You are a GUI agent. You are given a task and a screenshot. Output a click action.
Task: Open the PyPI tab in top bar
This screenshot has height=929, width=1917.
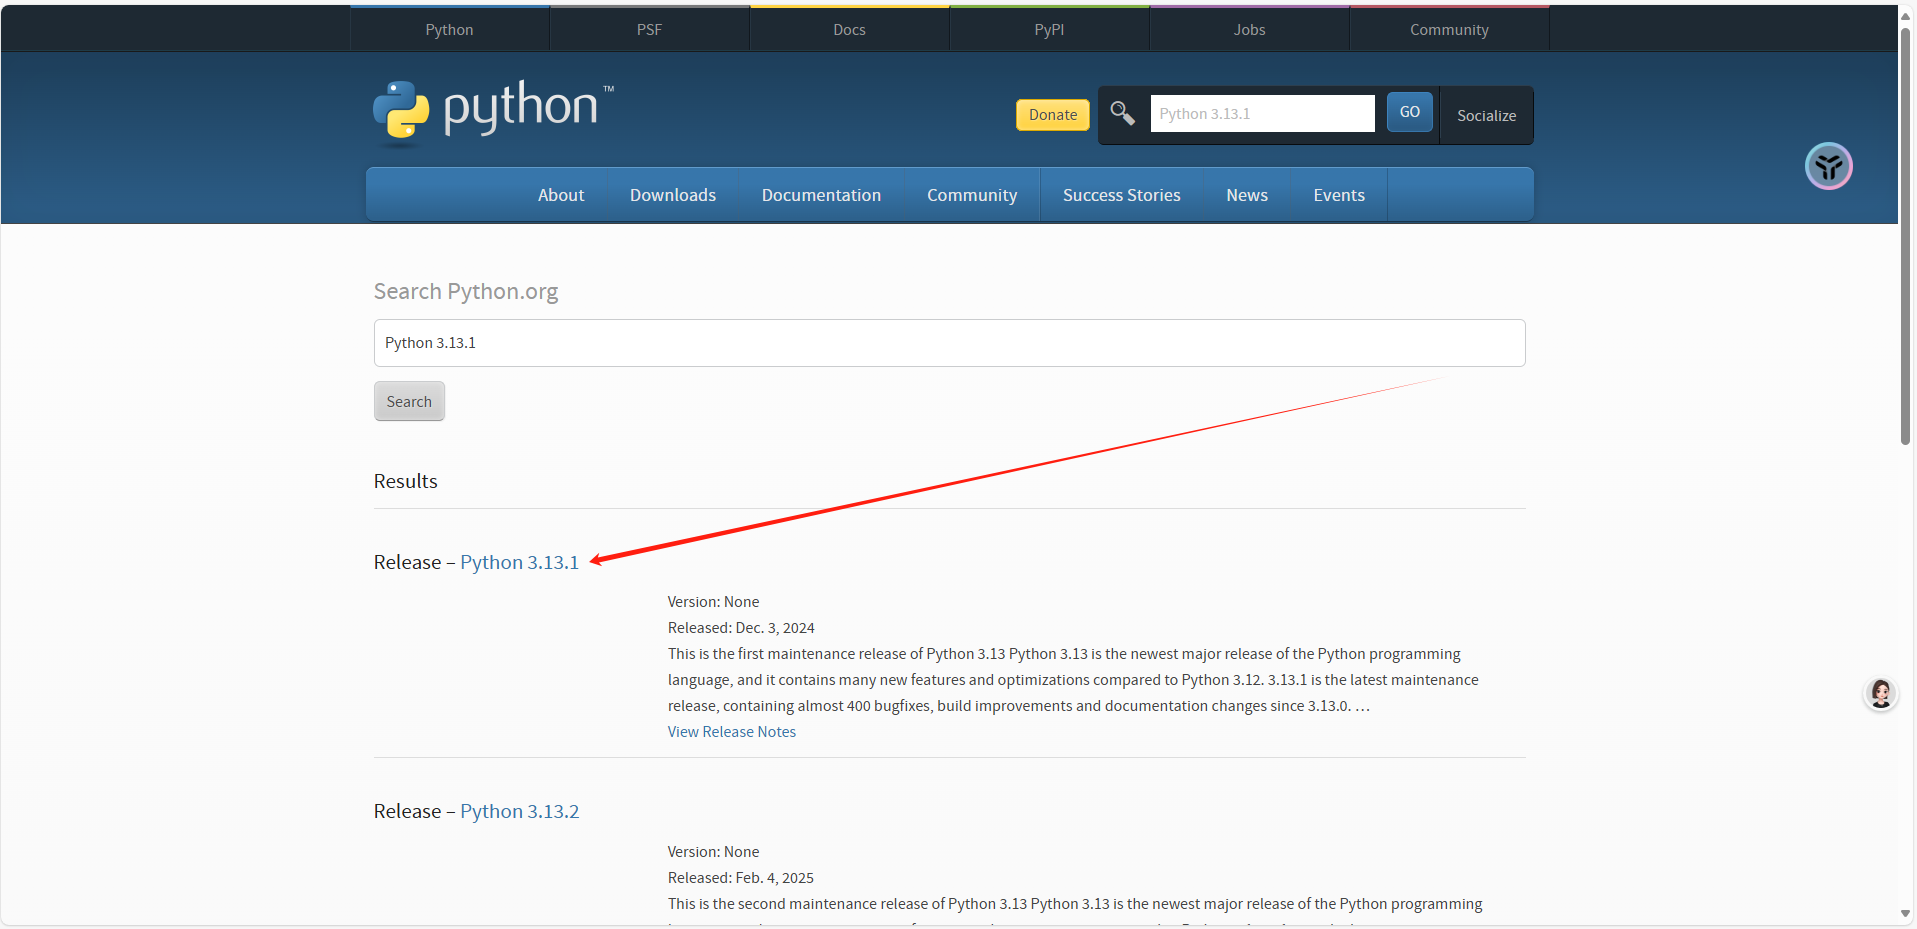point(1049,29)
